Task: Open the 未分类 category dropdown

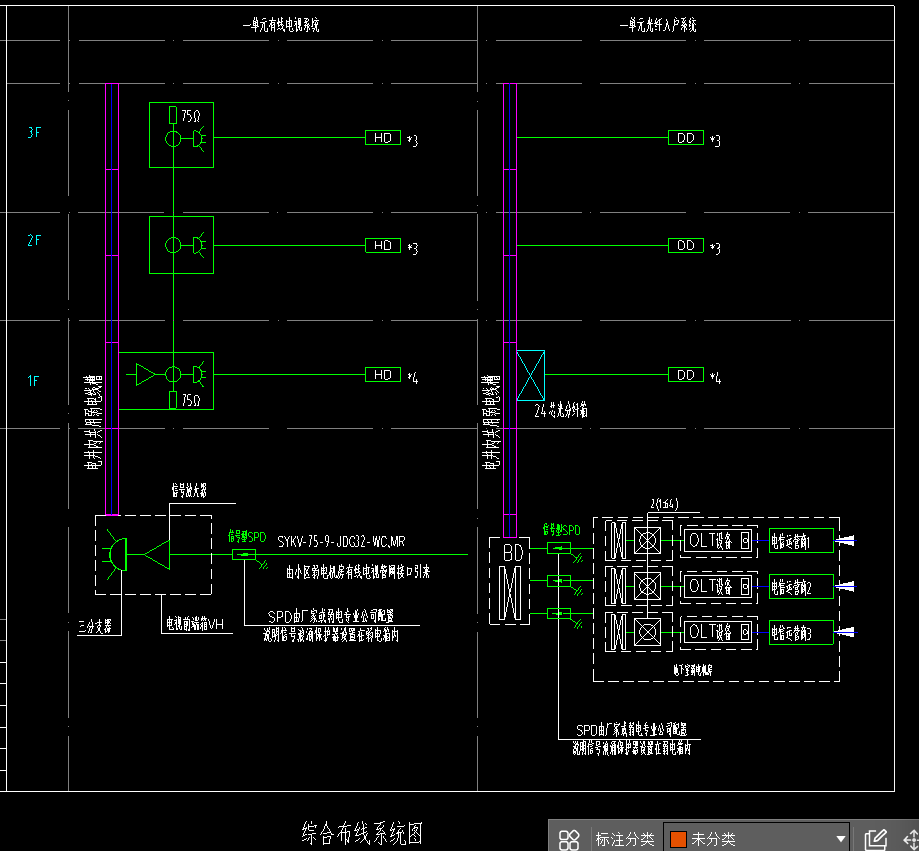Action: coord(757,839)
